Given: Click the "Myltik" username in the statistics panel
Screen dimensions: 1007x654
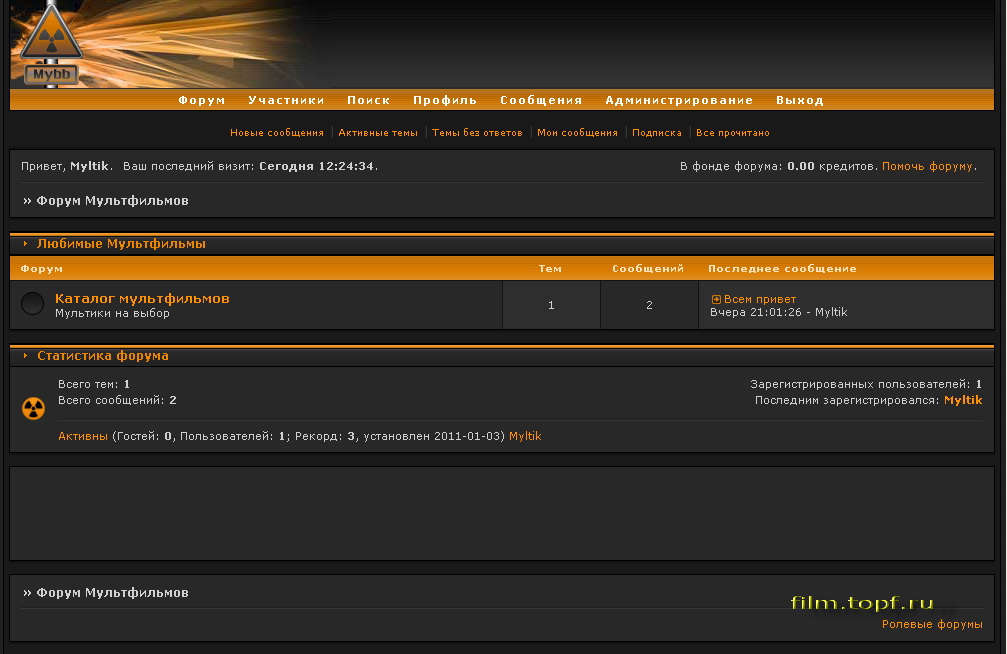Looking at the screenshot, I should click(963, 399).
